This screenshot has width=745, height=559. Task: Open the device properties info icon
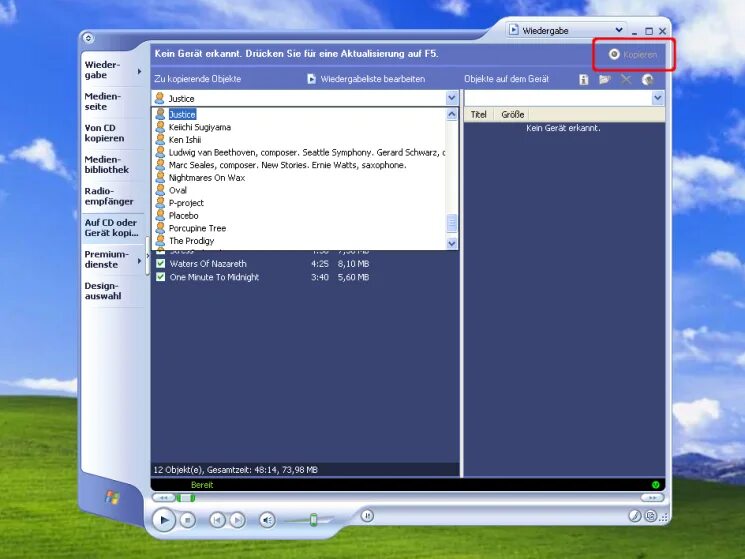583,80
